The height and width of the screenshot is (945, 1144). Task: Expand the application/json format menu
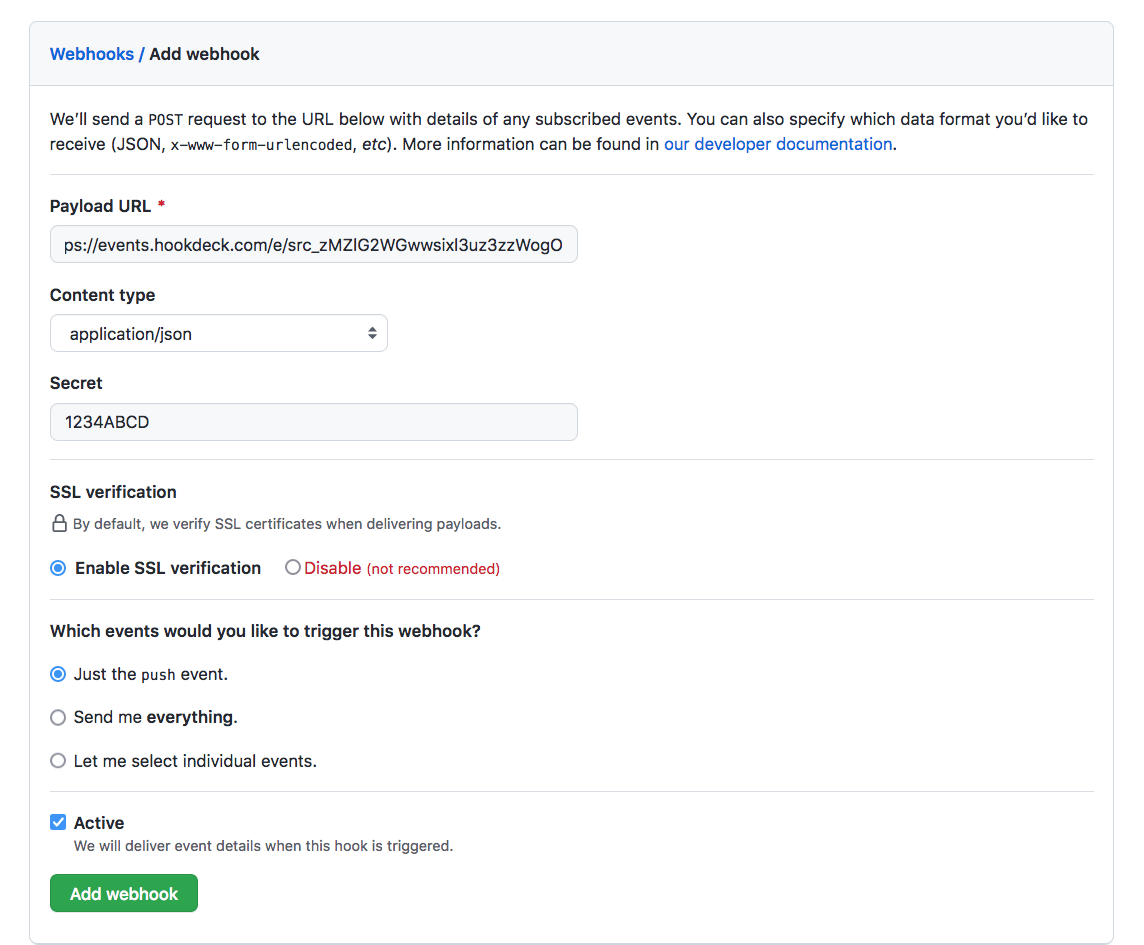pos(218,332)
